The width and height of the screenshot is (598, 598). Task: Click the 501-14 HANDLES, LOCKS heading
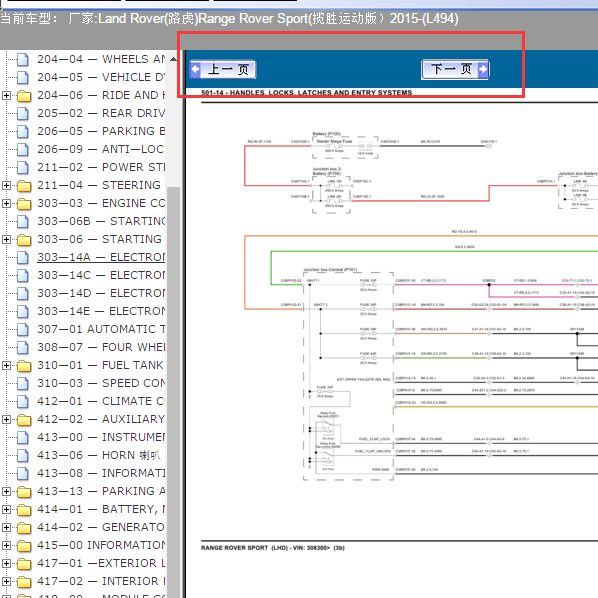[306, 93]
